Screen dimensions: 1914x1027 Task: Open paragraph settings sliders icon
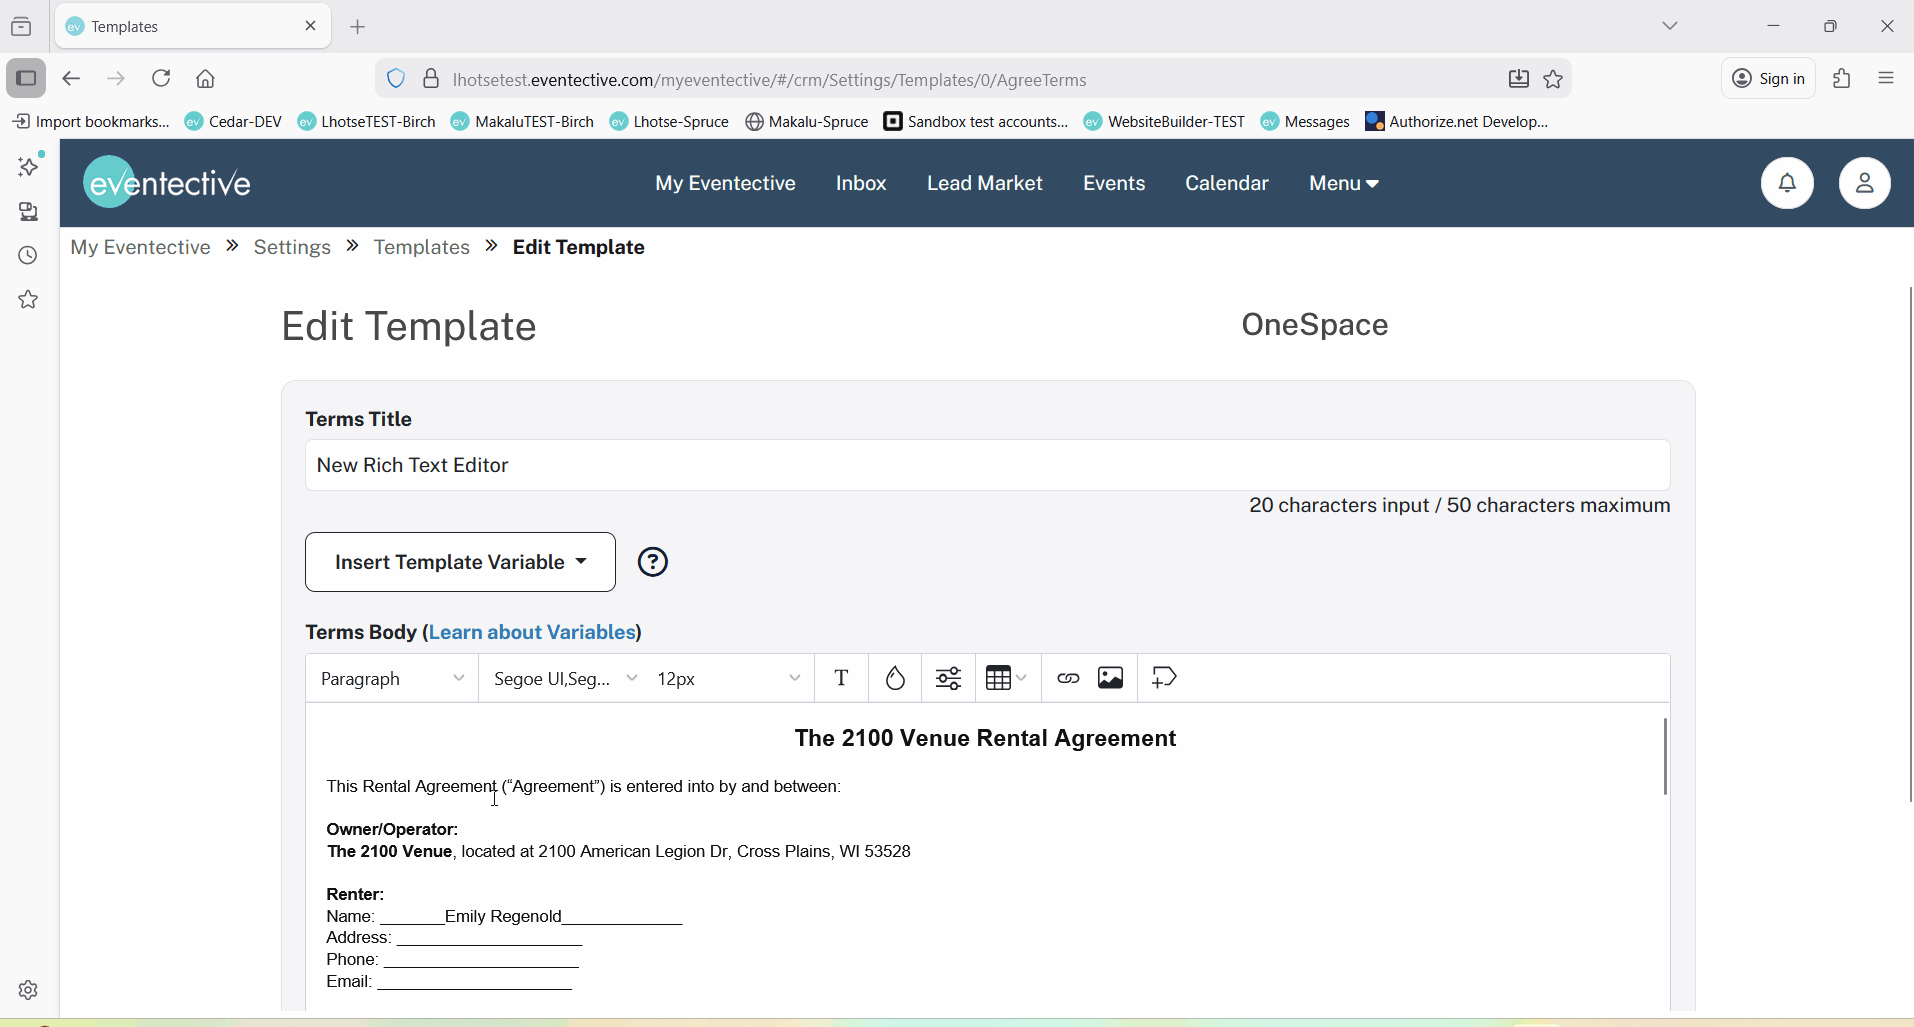[949, 679]
